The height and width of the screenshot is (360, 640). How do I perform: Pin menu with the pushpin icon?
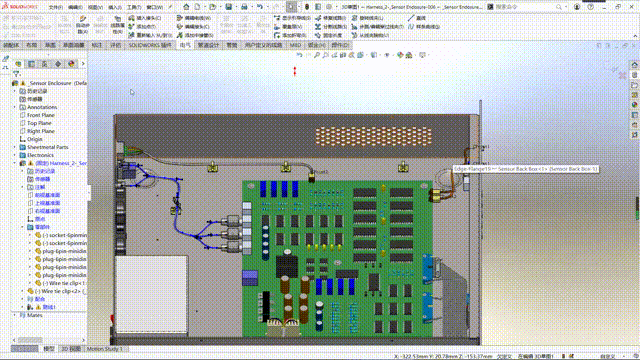click(171, 7)
